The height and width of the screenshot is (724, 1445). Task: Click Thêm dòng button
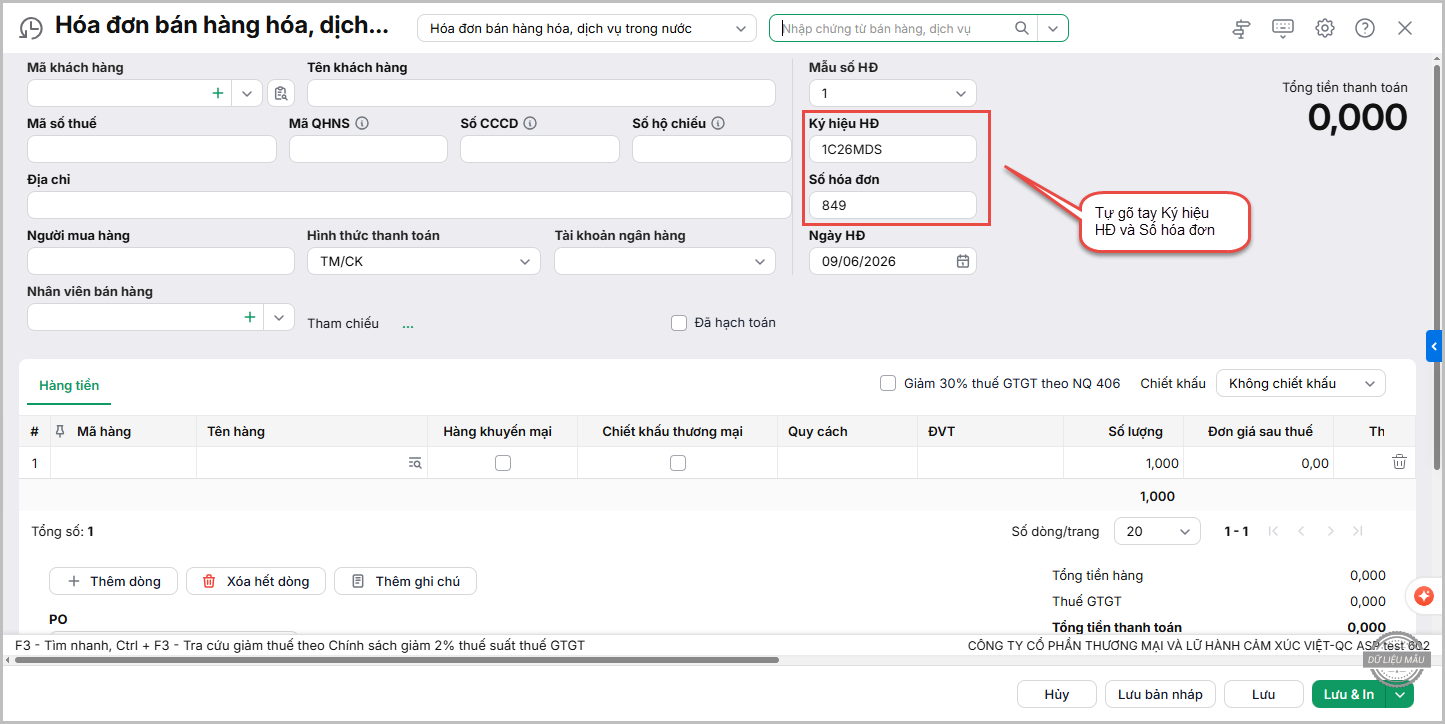pos(113,581)
